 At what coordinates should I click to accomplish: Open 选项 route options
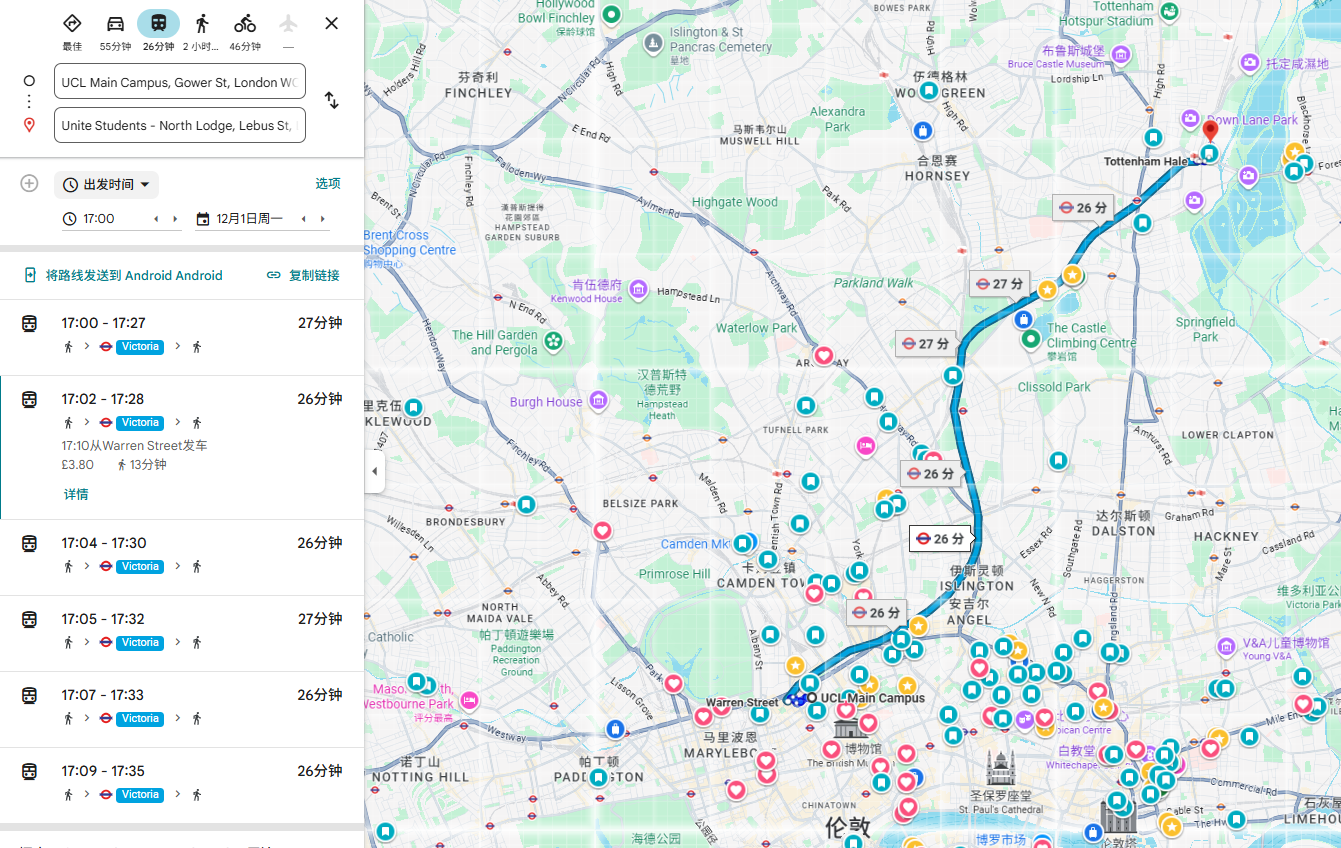click(x=328, y=184)
